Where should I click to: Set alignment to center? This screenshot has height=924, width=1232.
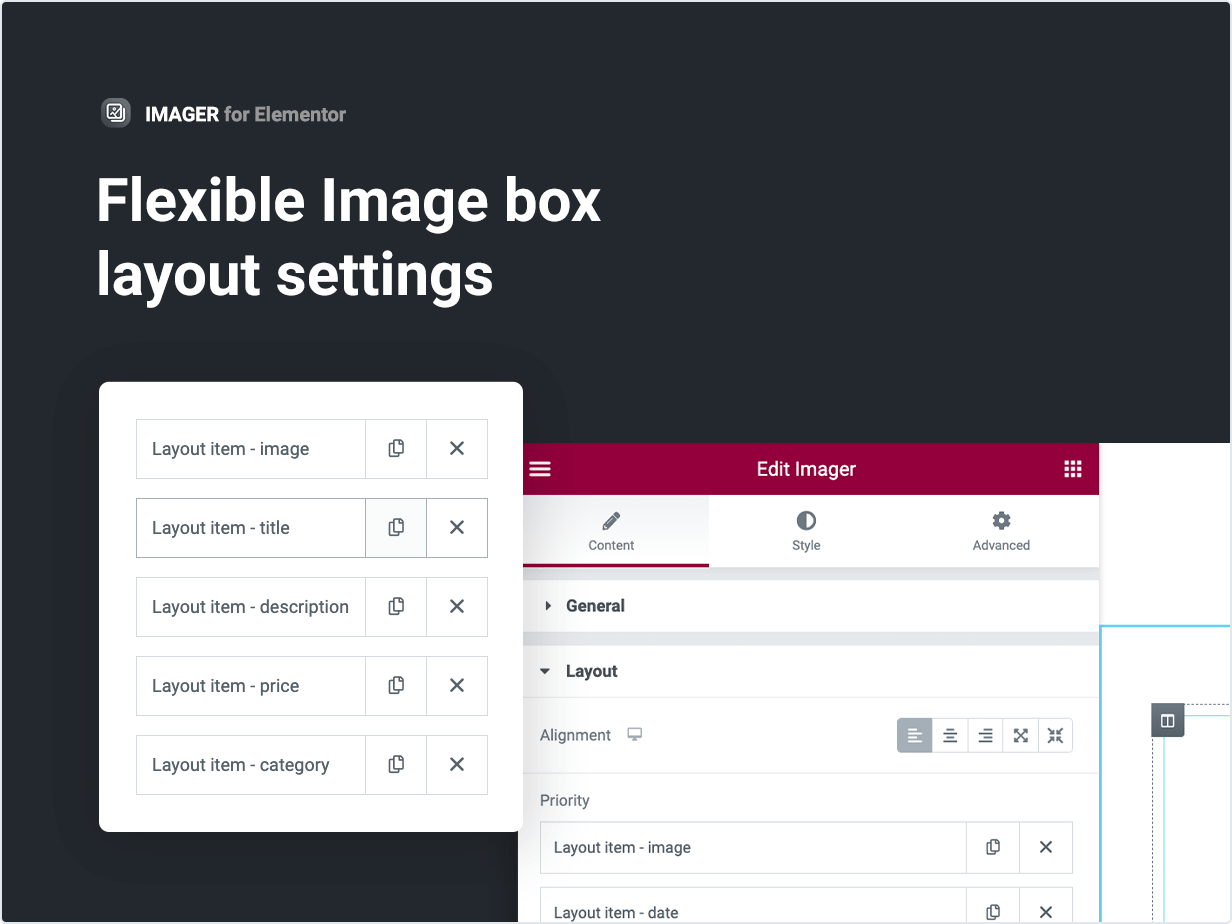(950, 736)
